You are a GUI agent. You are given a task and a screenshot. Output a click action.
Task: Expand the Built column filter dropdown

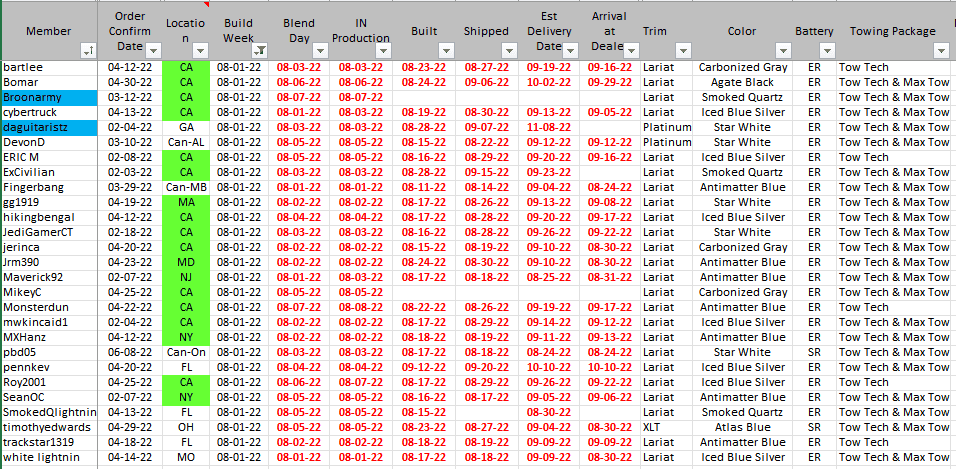(446, 50)
